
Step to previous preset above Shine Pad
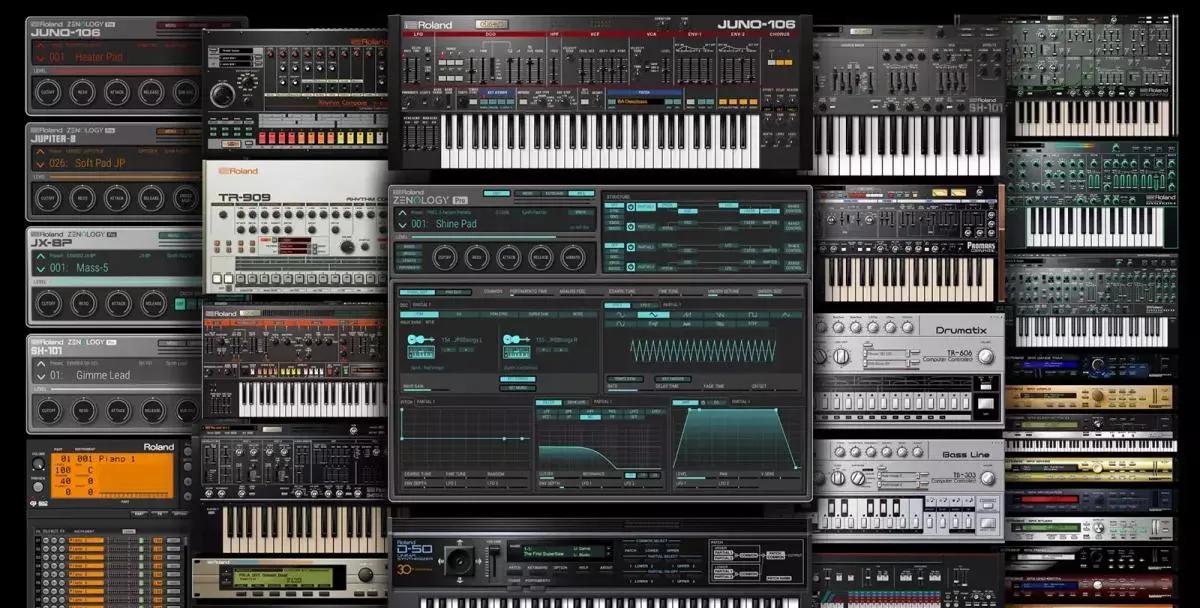pyautogui.click(x=402, y=213)
